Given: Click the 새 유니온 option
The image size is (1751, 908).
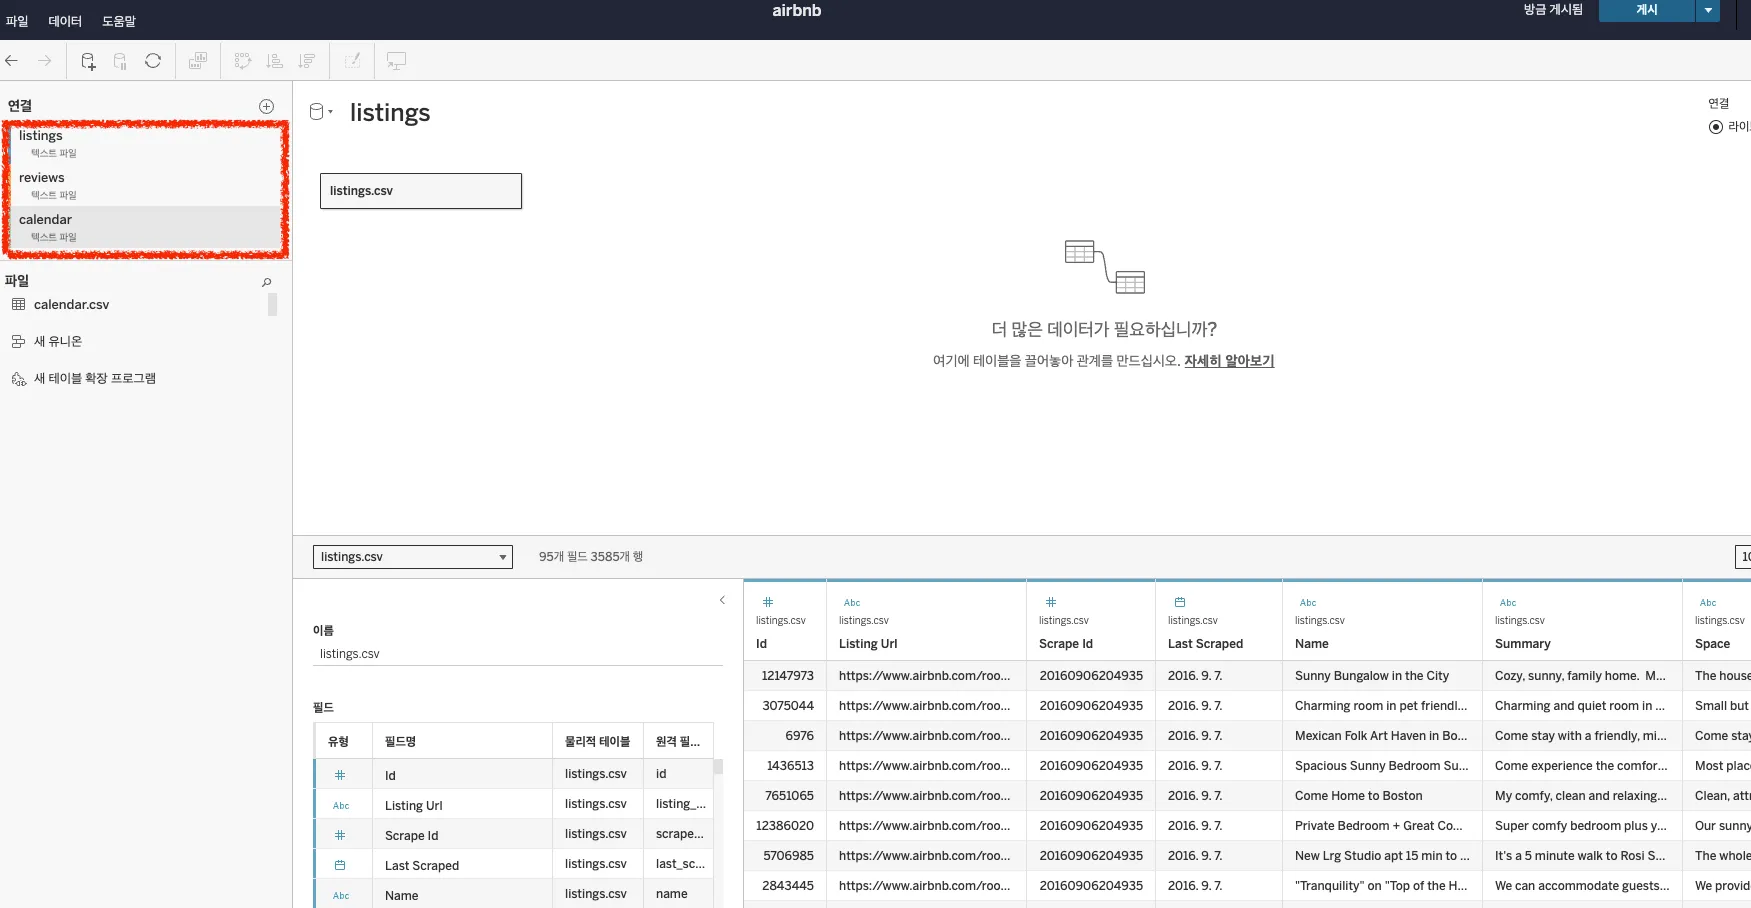Looking at the screenshot, I should point(58,341).
